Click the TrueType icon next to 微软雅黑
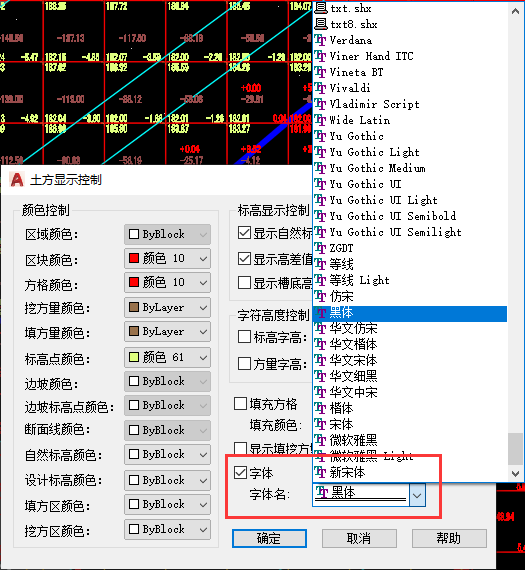 coord(320,440)
